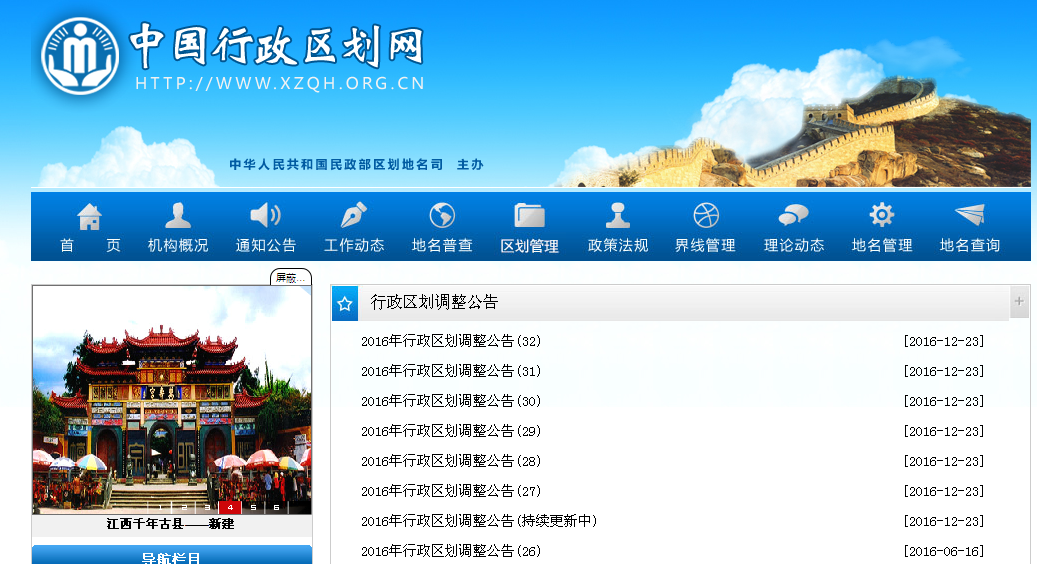Open 理论动态 via the speech bubbles icon

coord(793,216)
